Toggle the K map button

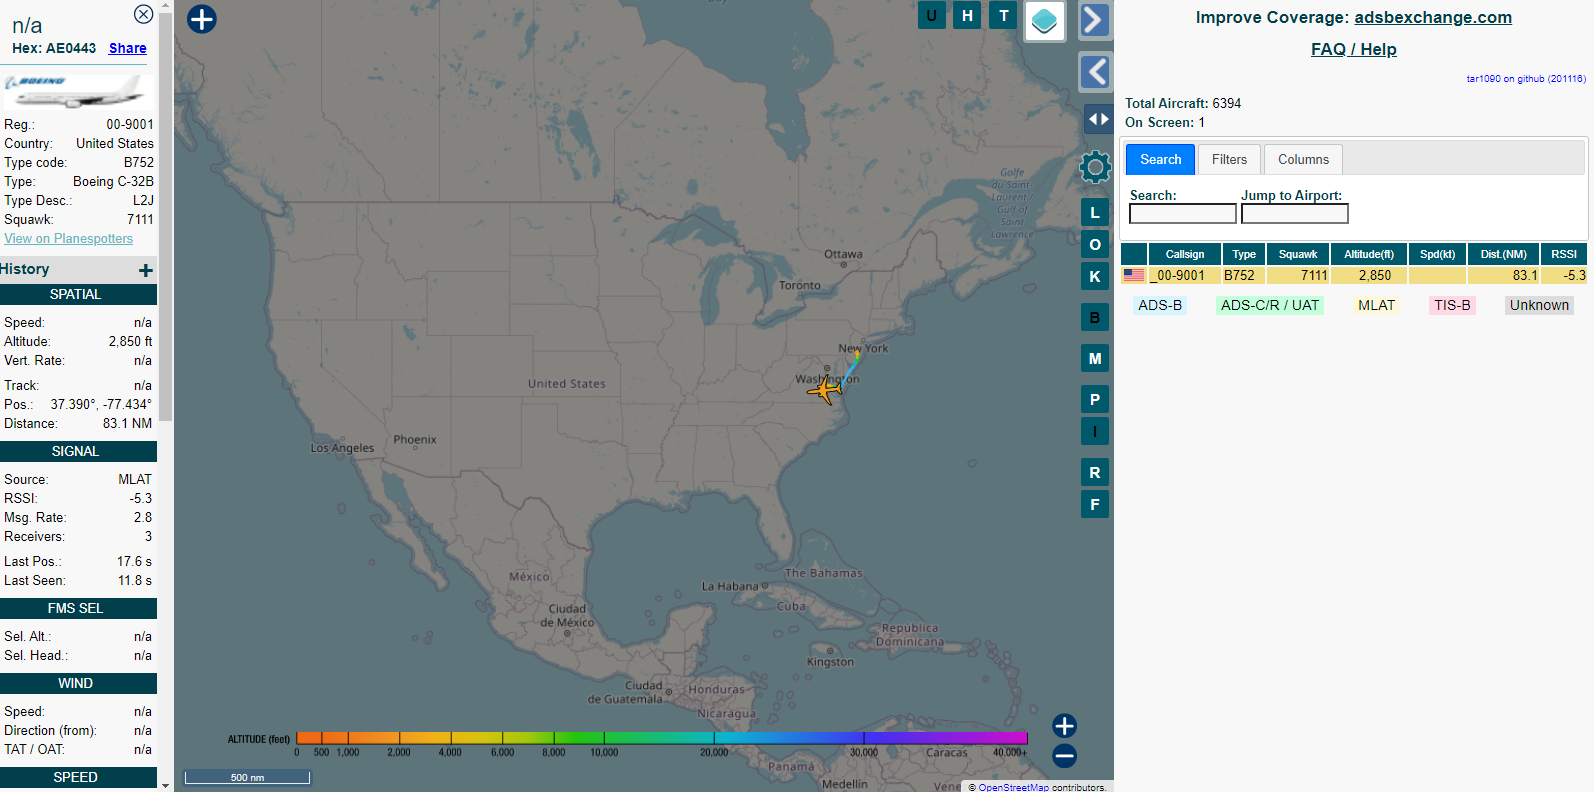[x=1095, y=276]
